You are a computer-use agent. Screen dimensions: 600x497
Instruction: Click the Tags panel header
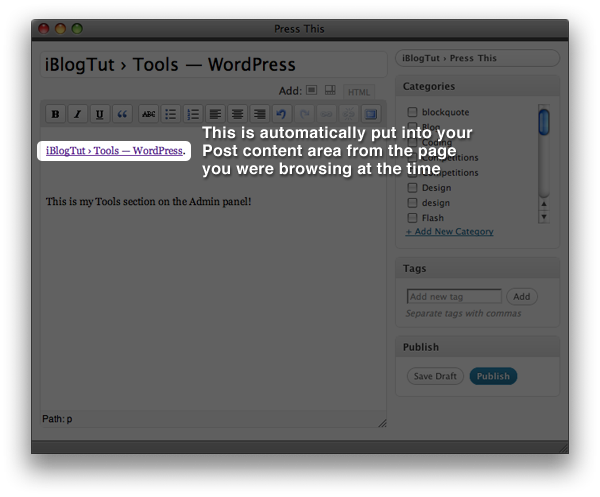(478, 269)
